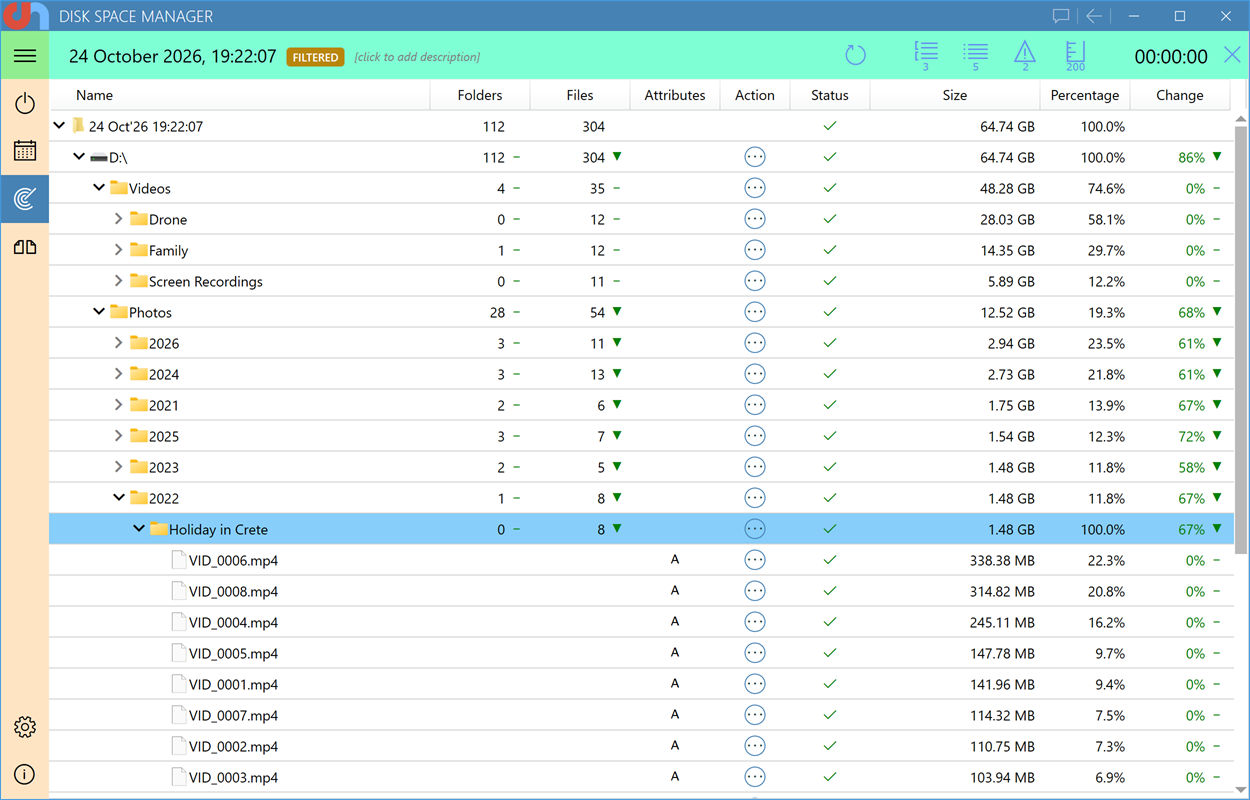Sort by Change column header
This screenshot has width=1250, height=800.
[x=1180, y=95]
